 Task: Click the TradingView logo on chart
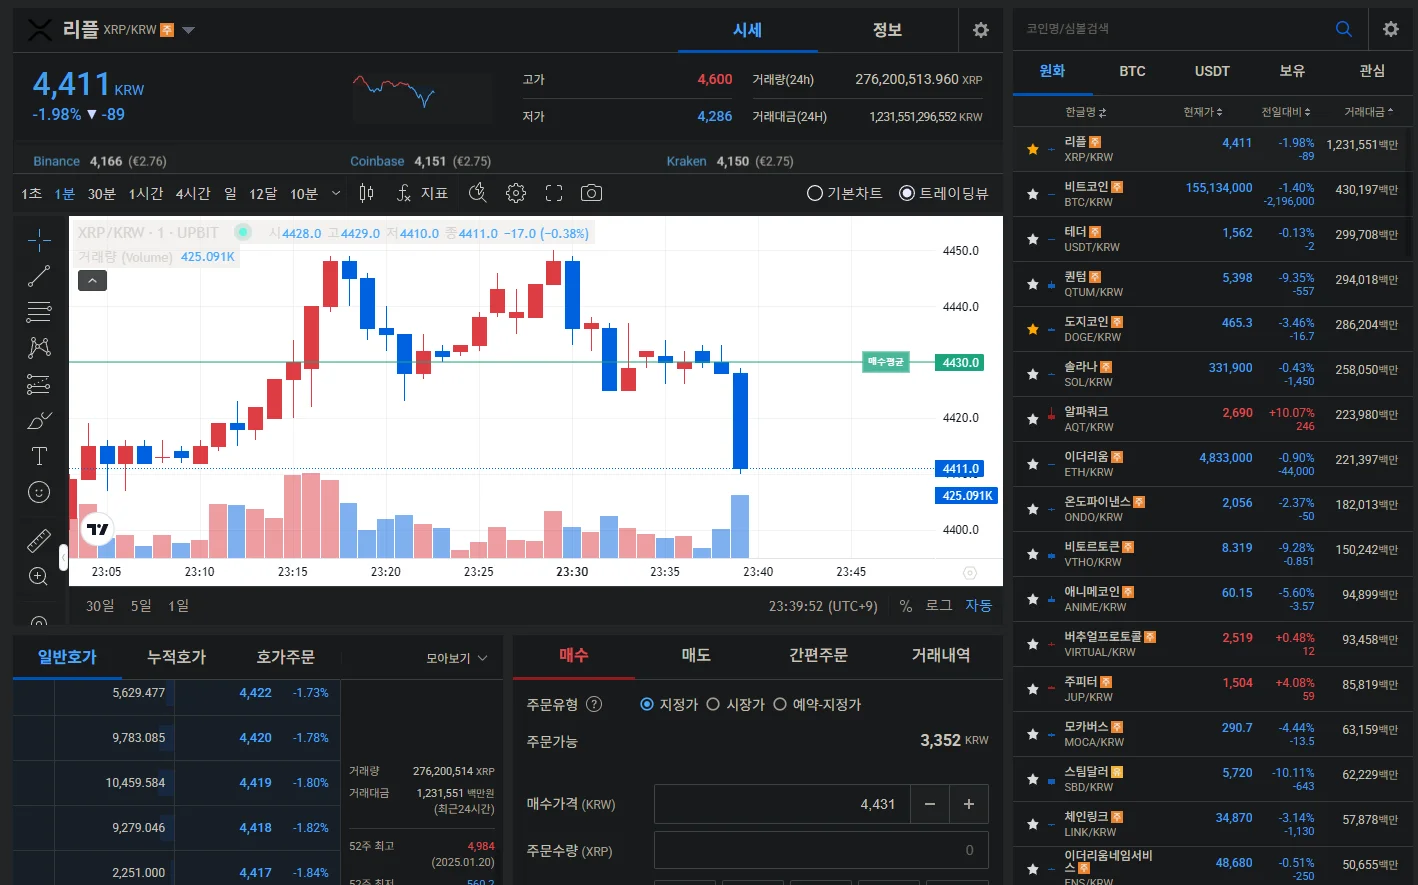pyautogui.click(x=98, y=529)
